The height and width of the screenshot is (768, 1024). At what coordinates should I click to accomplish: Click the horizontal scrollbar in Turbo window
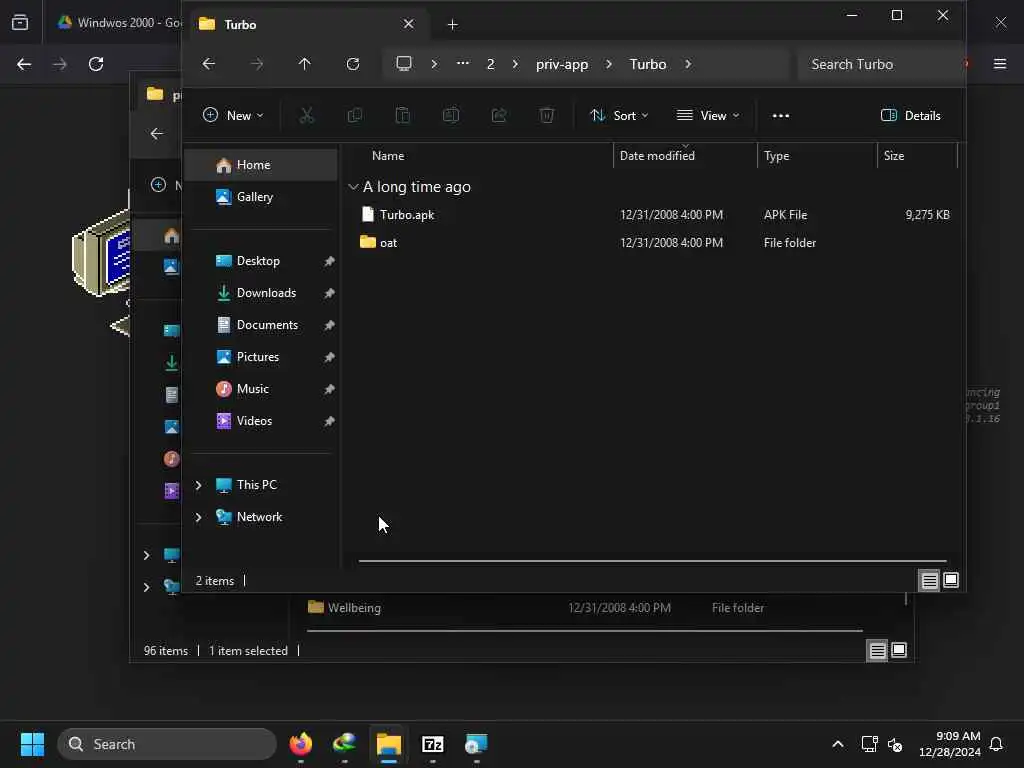[x=652, y=560]
